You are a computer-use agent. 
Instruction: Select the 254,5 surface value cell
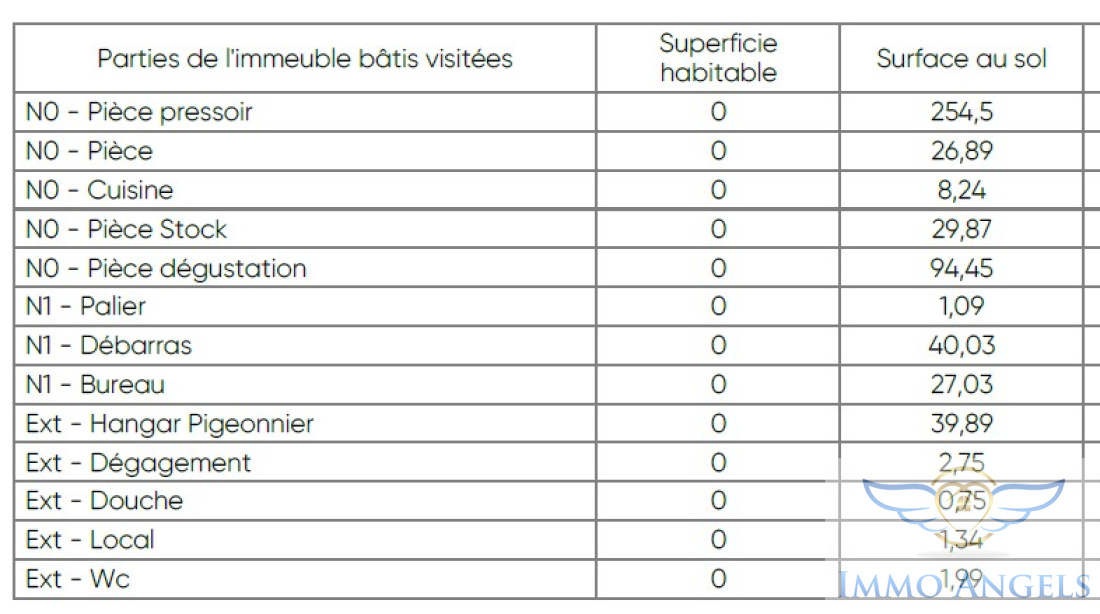coord(961,112)
